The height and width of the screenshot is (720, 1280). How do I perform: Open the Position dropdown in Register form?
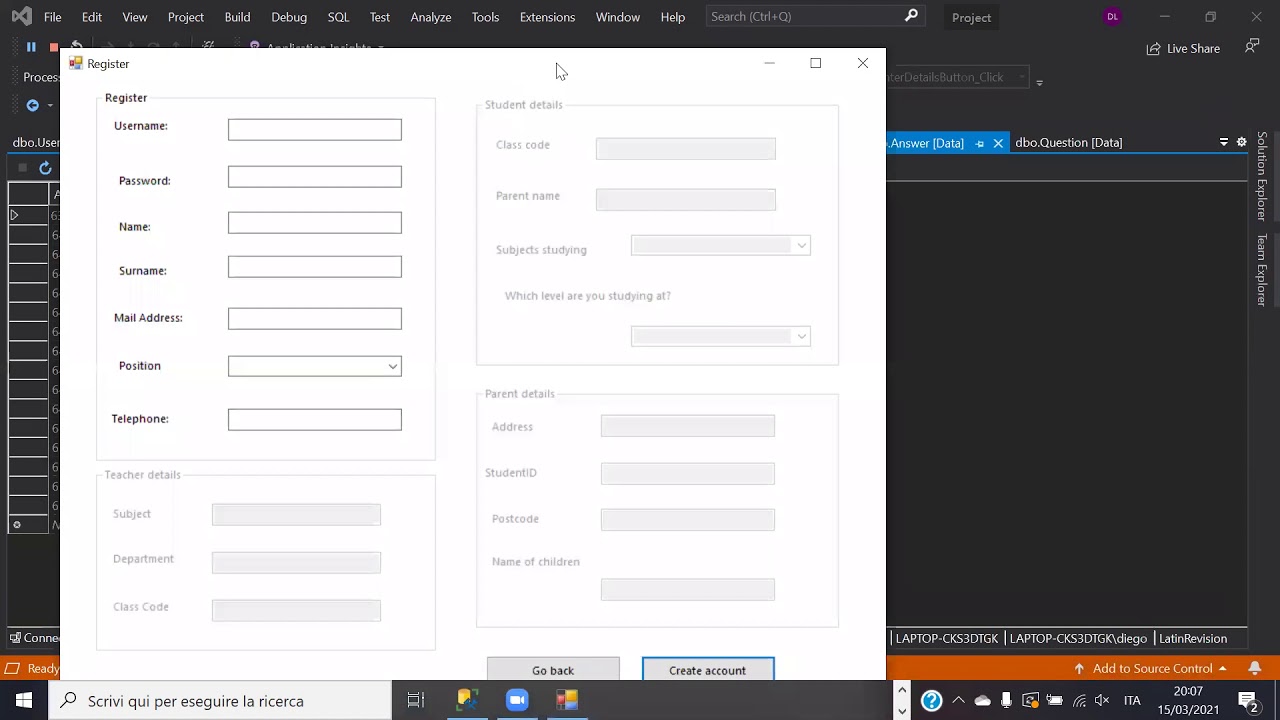(x=393, y=367)
